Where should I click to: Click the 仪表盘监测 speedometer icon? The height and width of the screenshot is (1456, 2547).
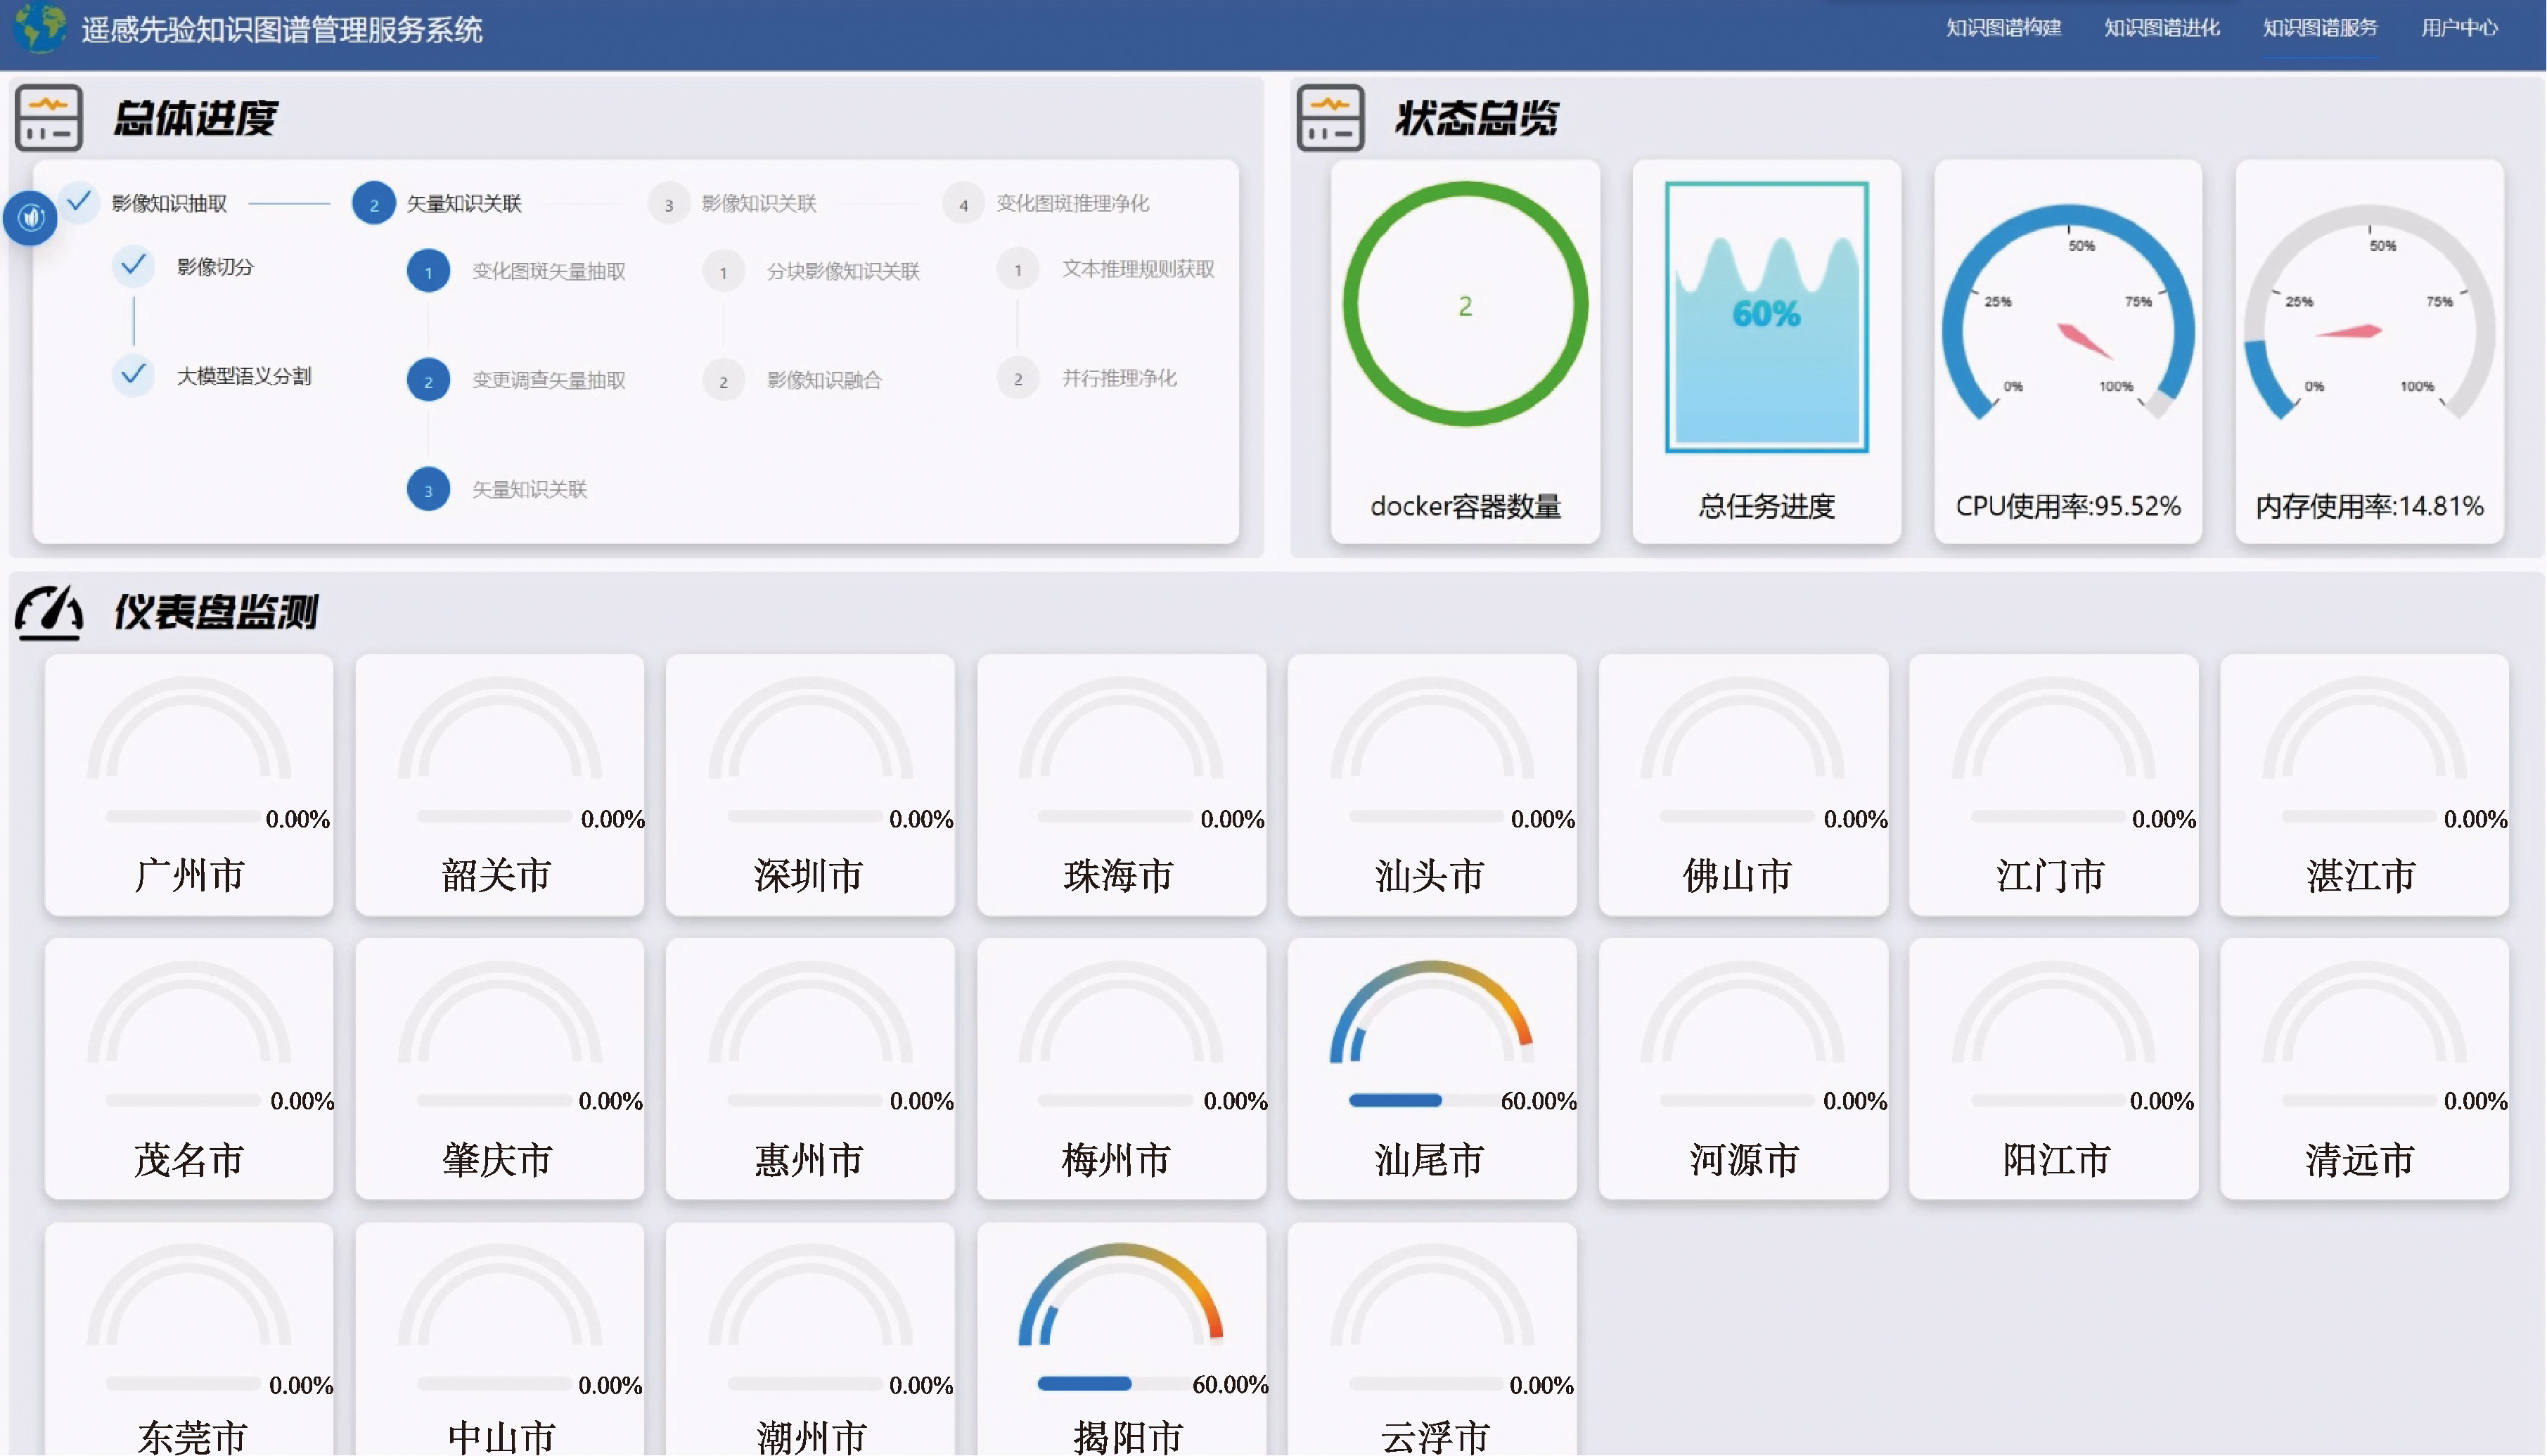[x=48, y=612]
